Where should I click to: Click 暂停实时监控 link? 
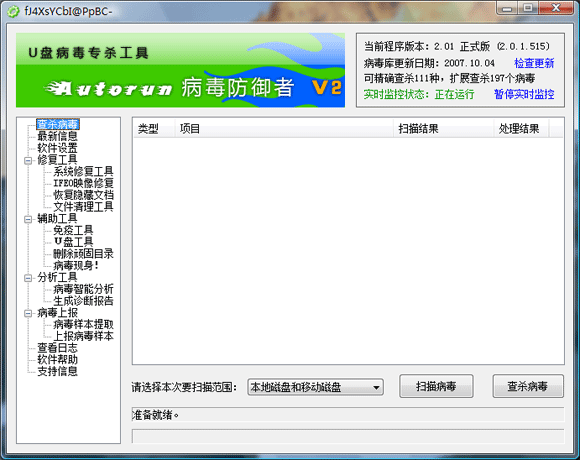tap(524, 94)
